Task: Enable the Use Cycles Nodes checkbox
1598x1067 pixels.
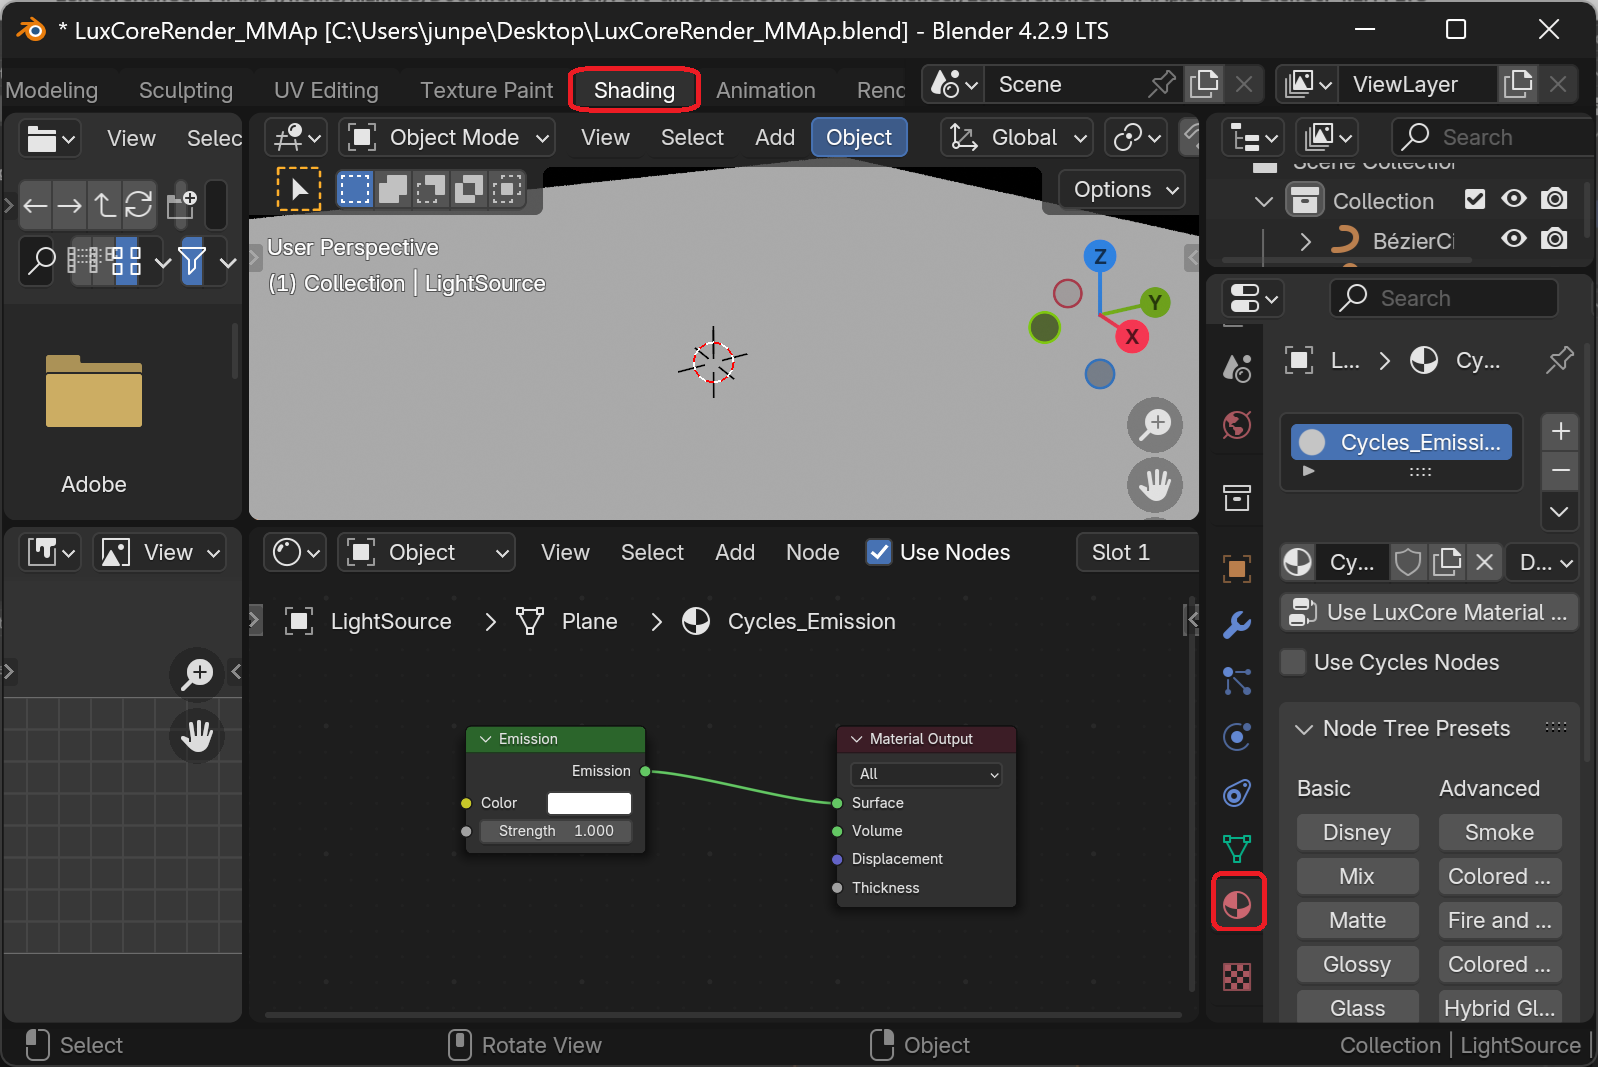Action: pyautogui.click(x=1294, y=662)
